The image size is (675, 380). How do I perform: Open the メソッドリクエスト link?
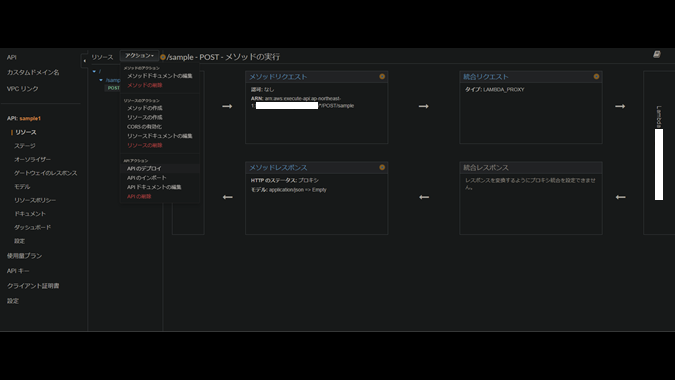pos(278,77)
